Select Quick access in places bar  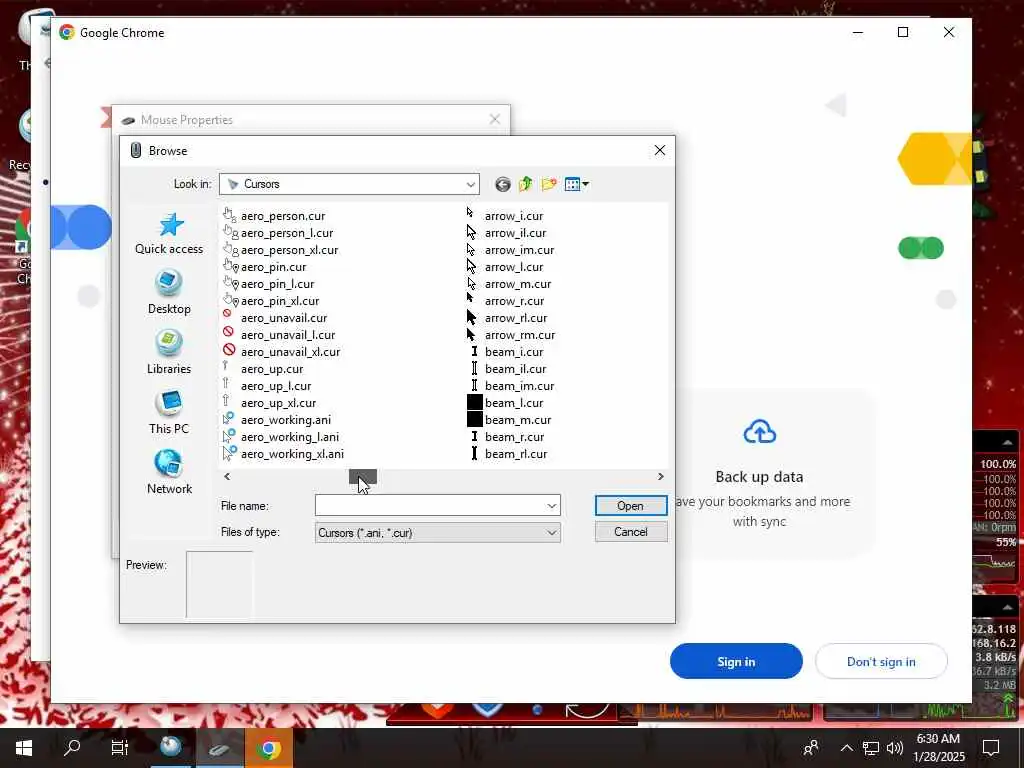tap(169, 233)
